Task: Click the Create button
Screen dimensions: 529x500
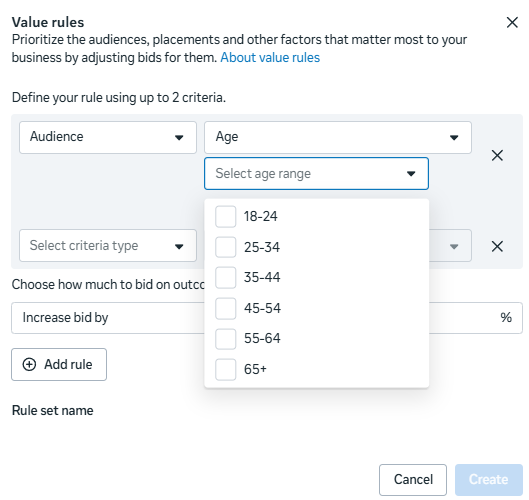Action: [489, 480]
